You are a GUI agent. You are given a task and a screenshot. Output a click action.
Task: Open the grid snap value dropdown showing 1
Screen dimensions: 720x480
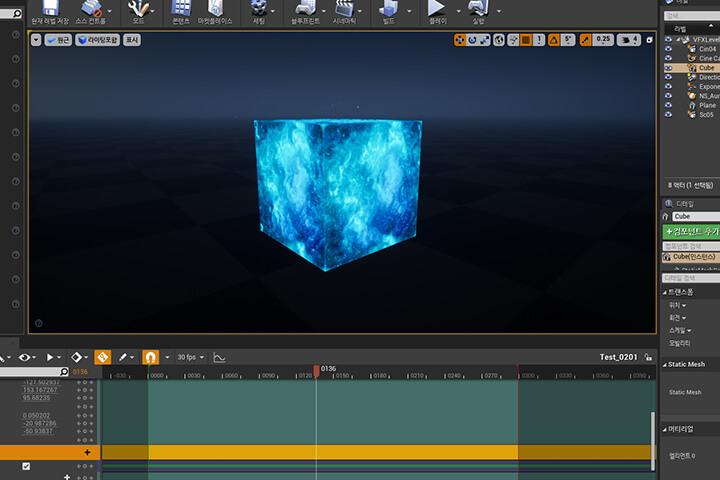[x=539, y=40]
